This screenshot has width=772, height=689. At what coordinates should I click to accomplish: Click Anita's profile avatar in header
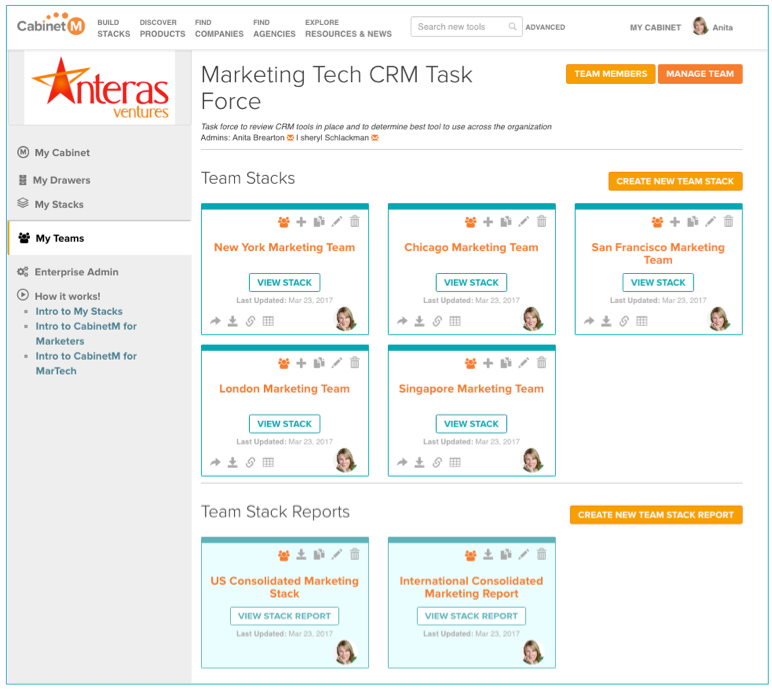[x=700, y=26]
